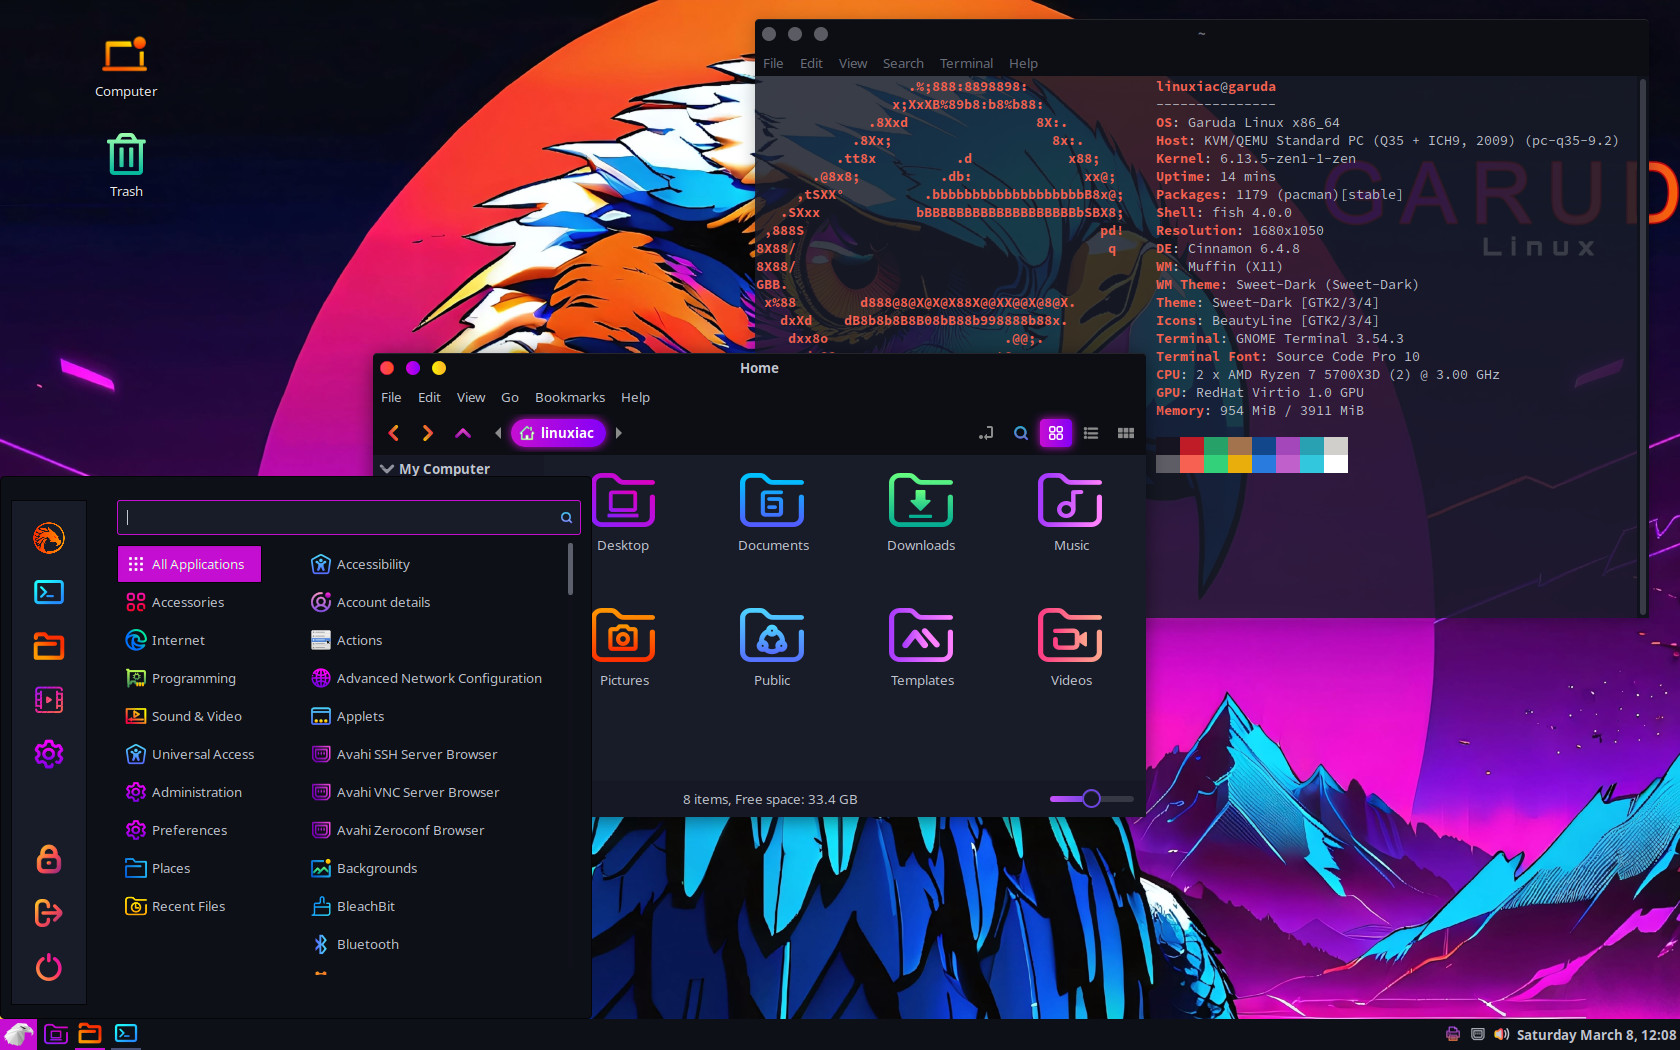Screen dimensions: 1680x1050
Task: Launch Accessibility from application list
Action: tap(435, 564)
